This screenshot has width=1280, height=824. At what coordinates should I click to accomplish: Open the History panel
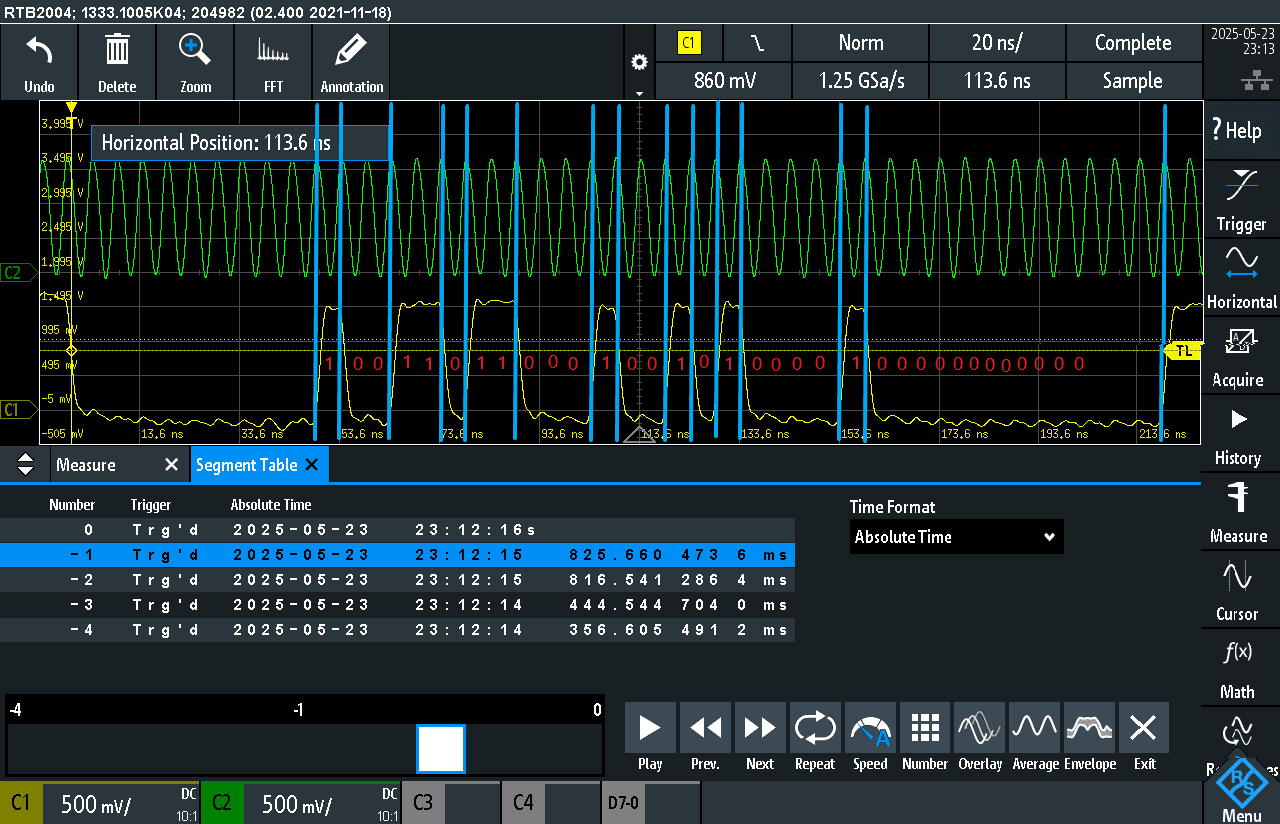[x=1240, y=433]
